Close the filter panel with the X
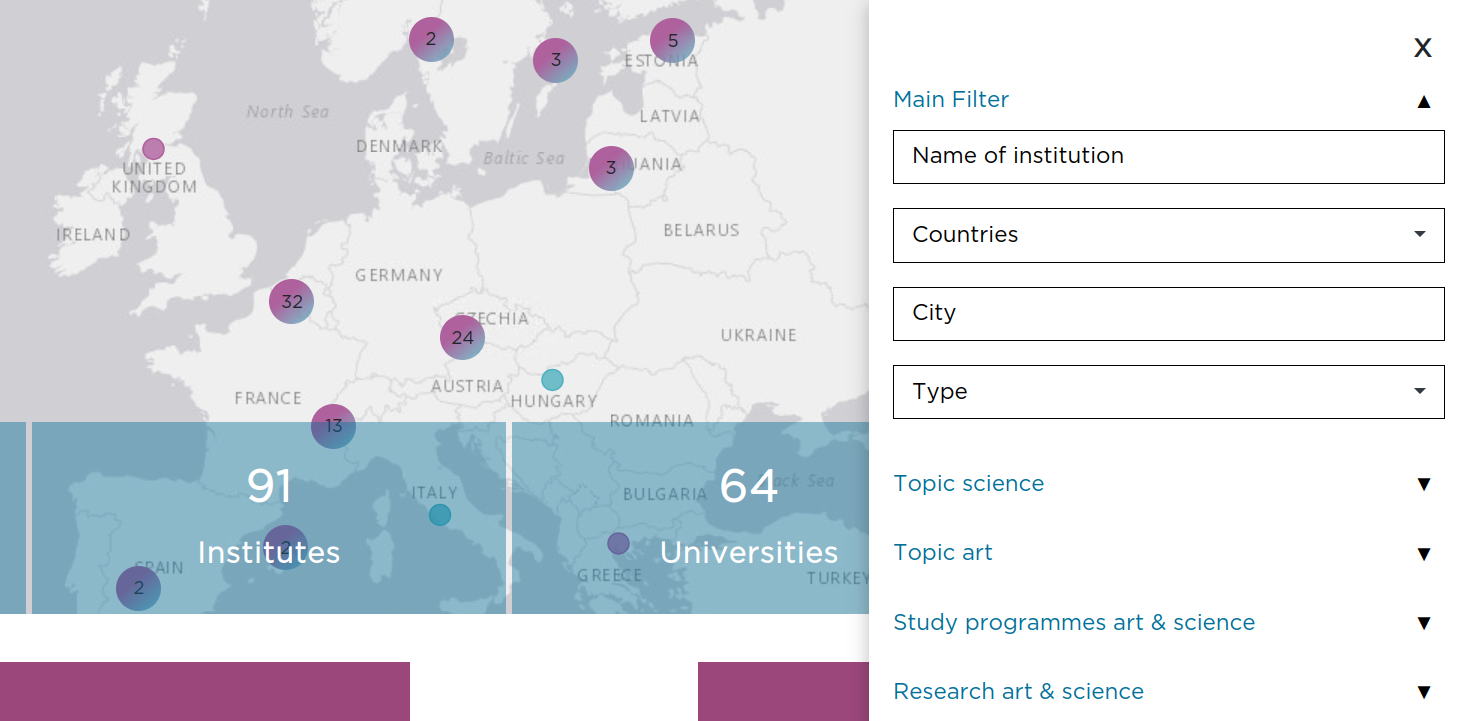Screen dimensions: 1467x721 1423,47
